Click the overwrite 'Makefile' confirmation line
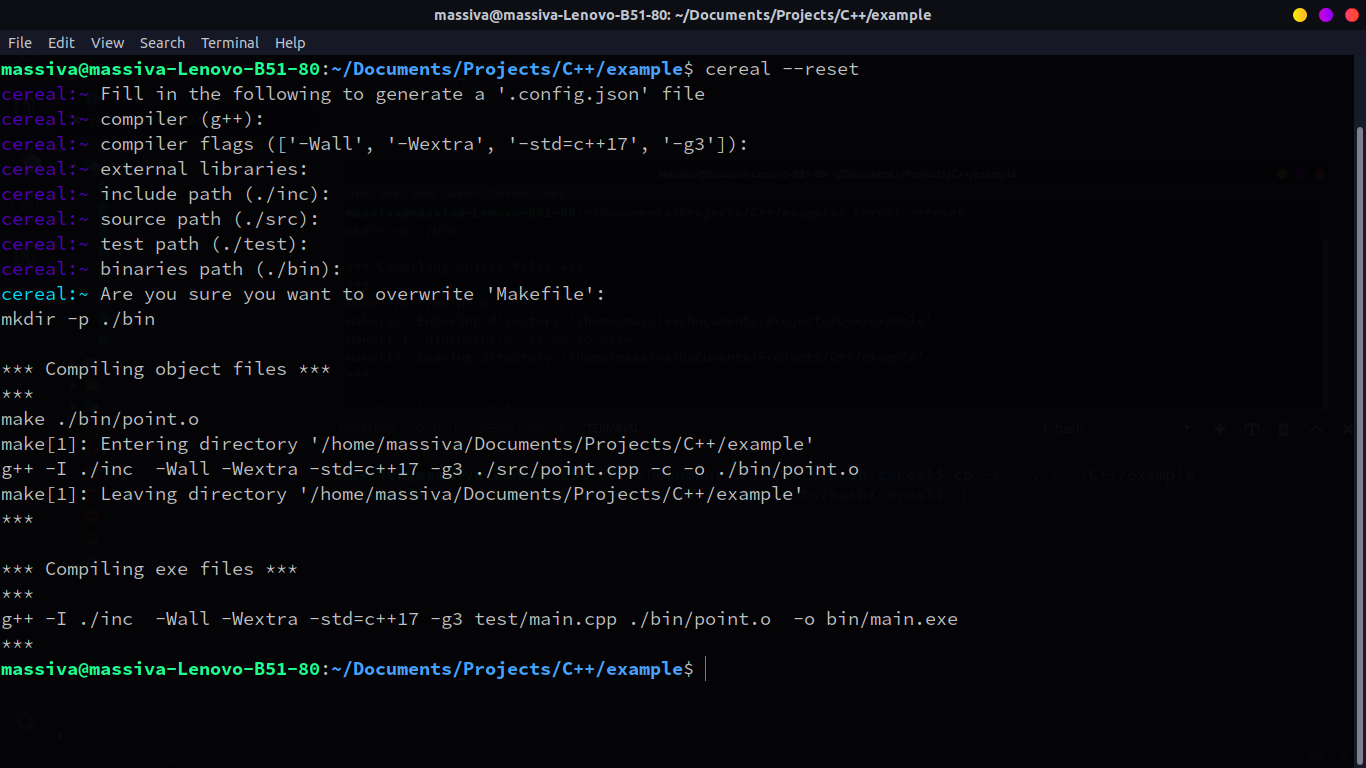Image resolution: width=1366 pixels, height=768 pixels. coord(303,294)
